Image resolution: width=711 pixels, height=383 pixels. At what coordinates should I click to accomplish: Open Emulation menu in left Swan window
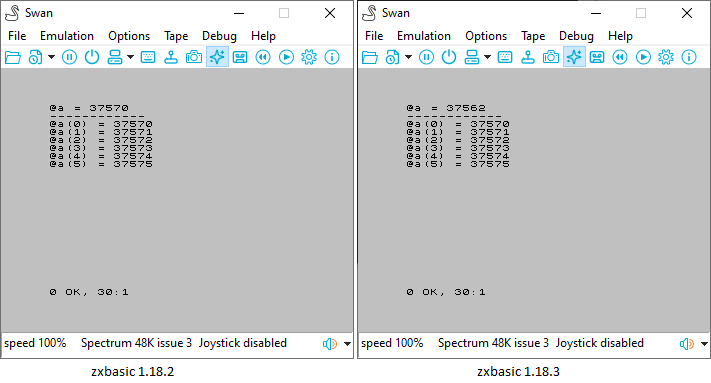click(x=67, y=36)
